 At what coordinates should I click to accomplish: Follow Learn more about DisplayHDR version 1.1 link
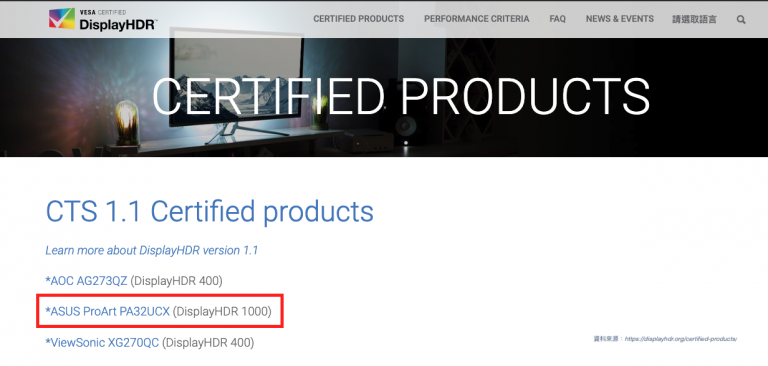coord(152,250)
